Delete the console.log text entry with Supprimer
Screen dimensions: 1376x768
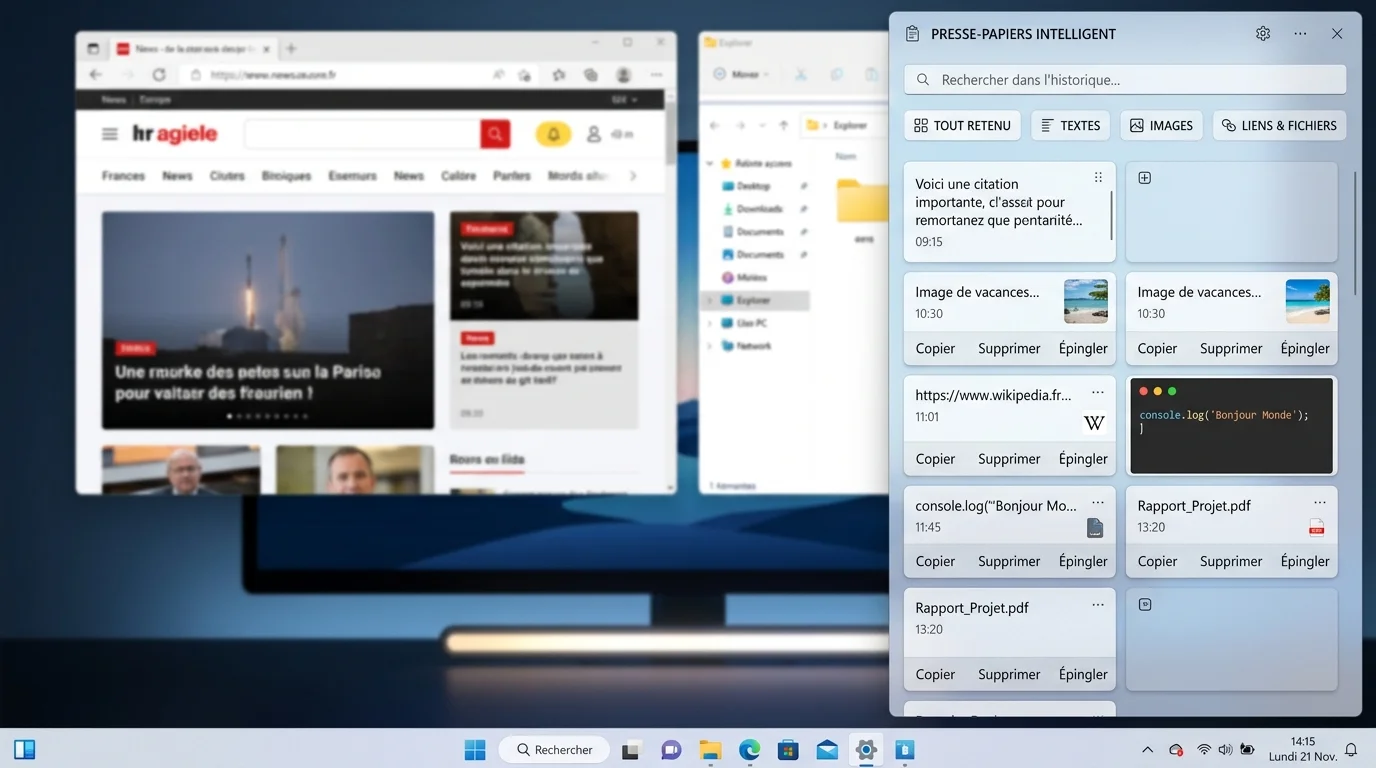[1009, 561]
